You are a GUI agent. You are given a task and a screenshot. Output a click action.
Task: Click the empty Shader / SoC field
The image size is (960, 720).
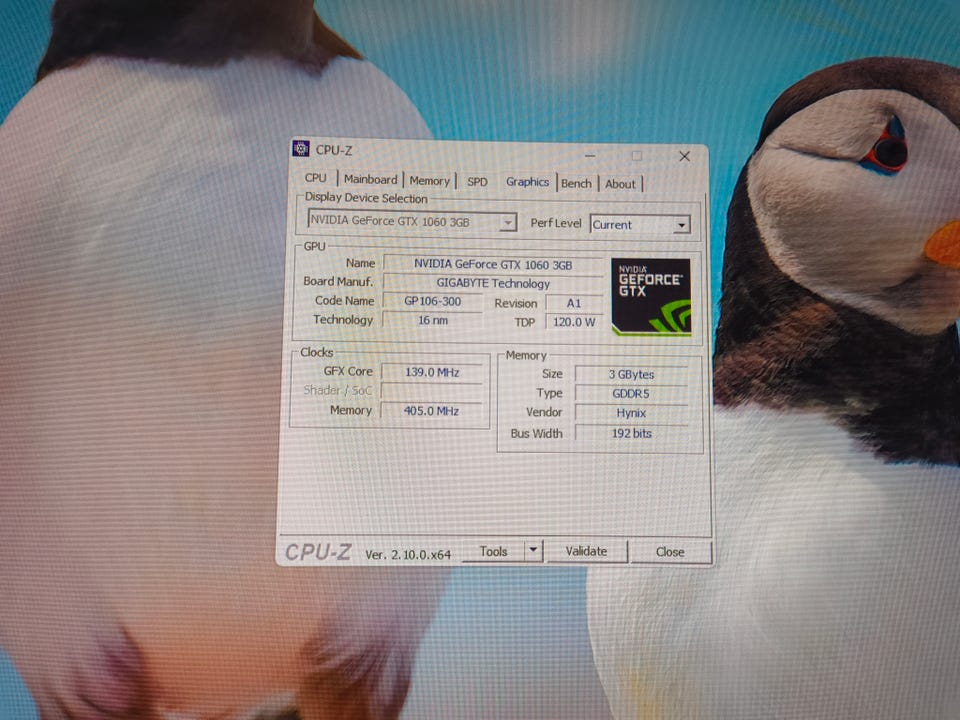[x=432, y=391]
